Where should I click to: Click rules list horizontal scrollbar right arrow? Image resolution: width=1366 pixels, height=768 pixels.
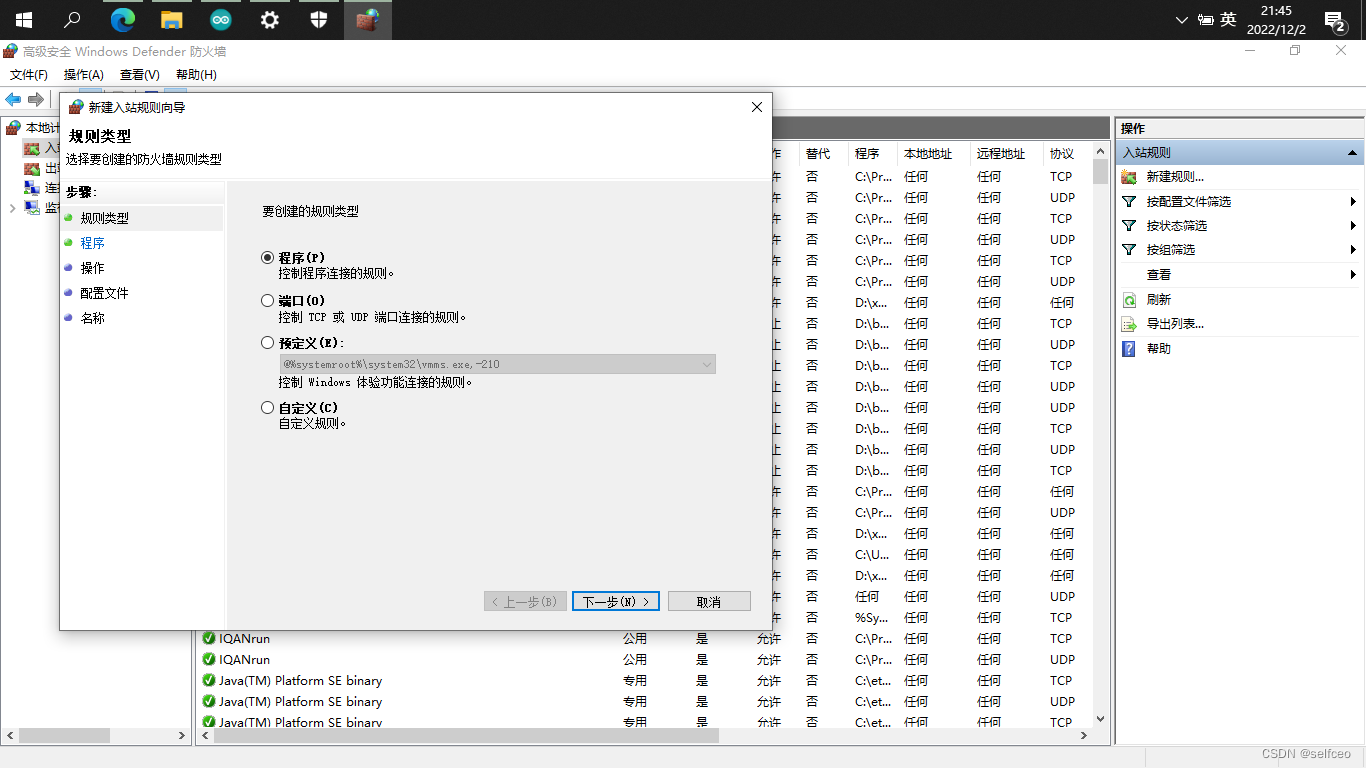1084,735
